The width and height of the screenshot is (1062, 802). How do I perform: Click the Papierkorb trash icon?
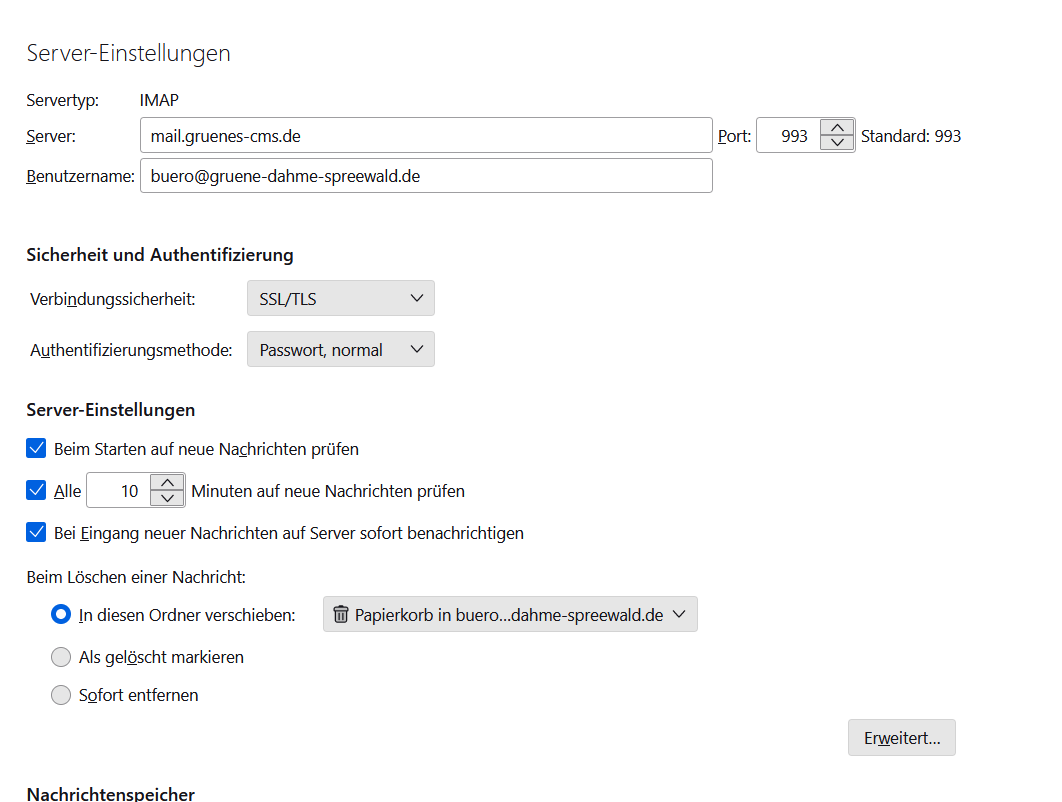[x=341, y=615]
